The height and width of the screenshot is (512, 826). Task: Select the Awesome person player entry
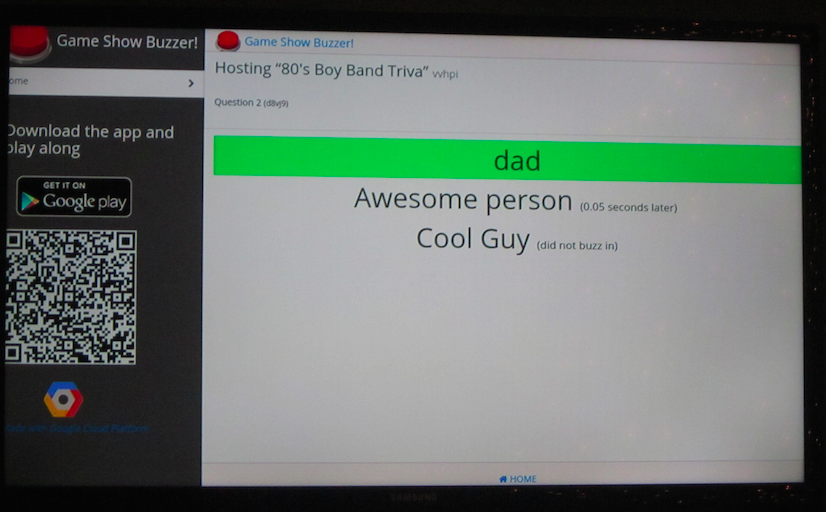pos(463,200)
